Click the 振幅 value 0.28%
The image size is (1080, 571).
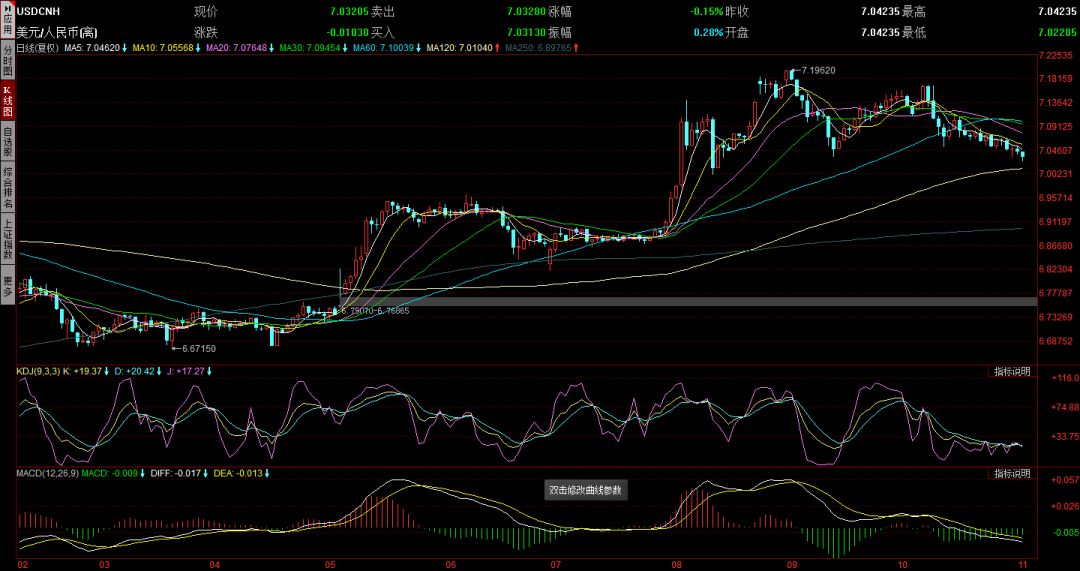click(x=709, y=32)
